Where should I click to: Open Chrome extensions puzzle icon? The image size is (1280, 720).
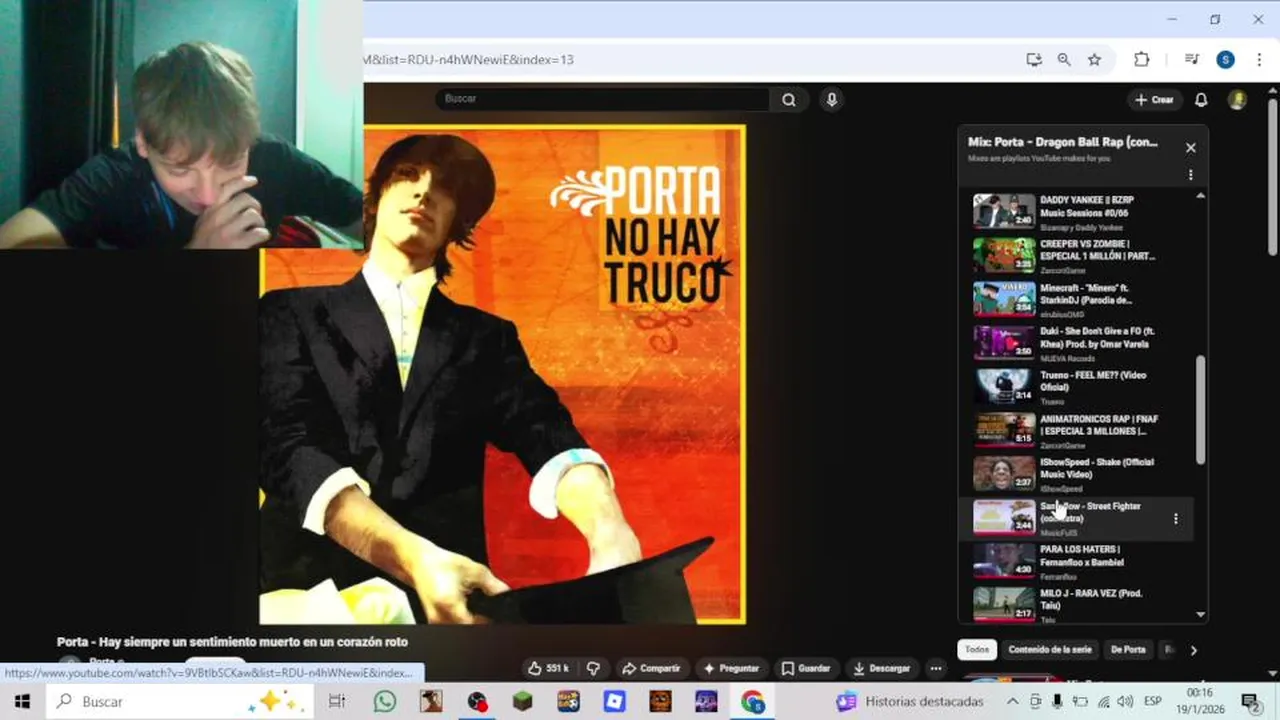1142,60
